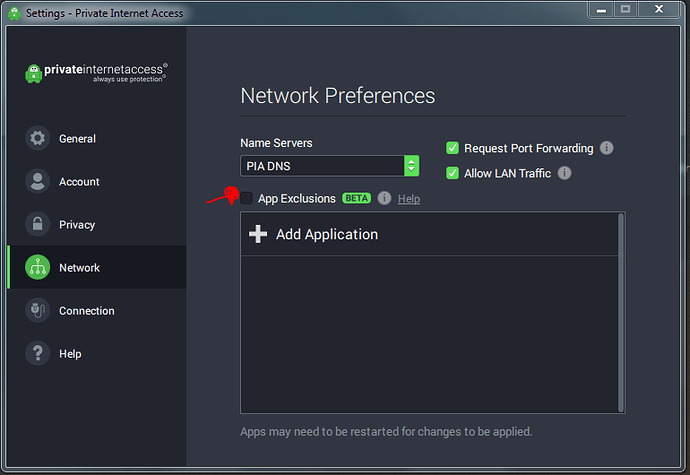Enable the App Exclusions checkbox
This screenshot has width=690, height=475.
tap(247, 198)
